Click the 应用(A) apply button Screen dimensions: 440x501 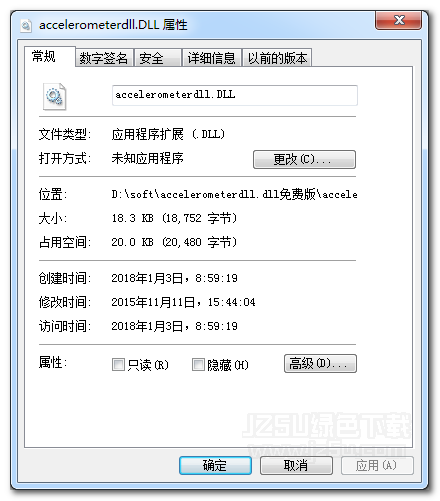(x=377, y=465)
